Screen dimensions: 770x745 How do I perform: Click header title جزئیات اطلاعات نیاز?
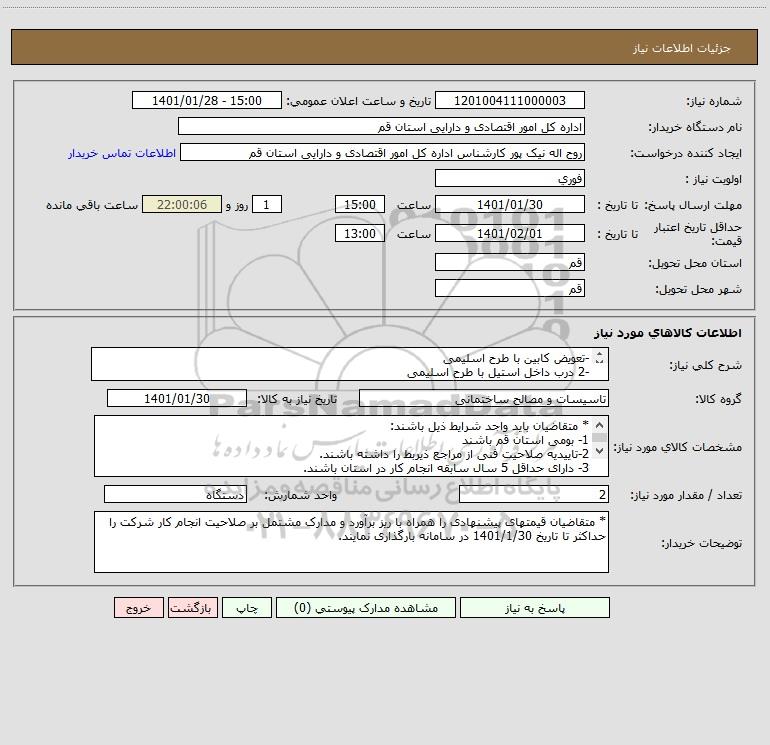[x=682, y=48]
